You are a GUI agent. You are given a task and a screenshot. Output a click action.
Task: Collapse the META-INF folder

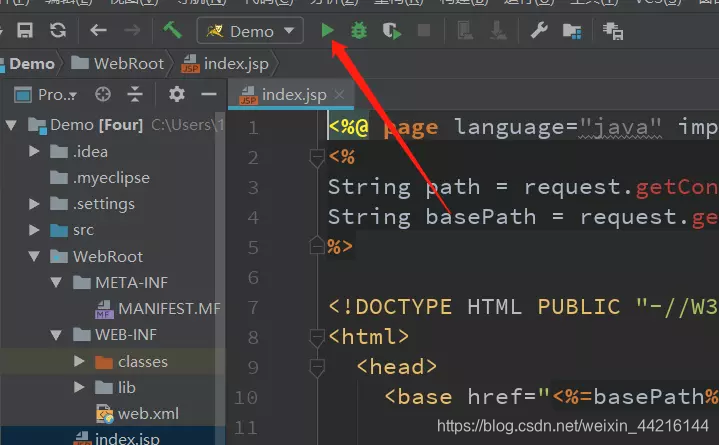56,282
